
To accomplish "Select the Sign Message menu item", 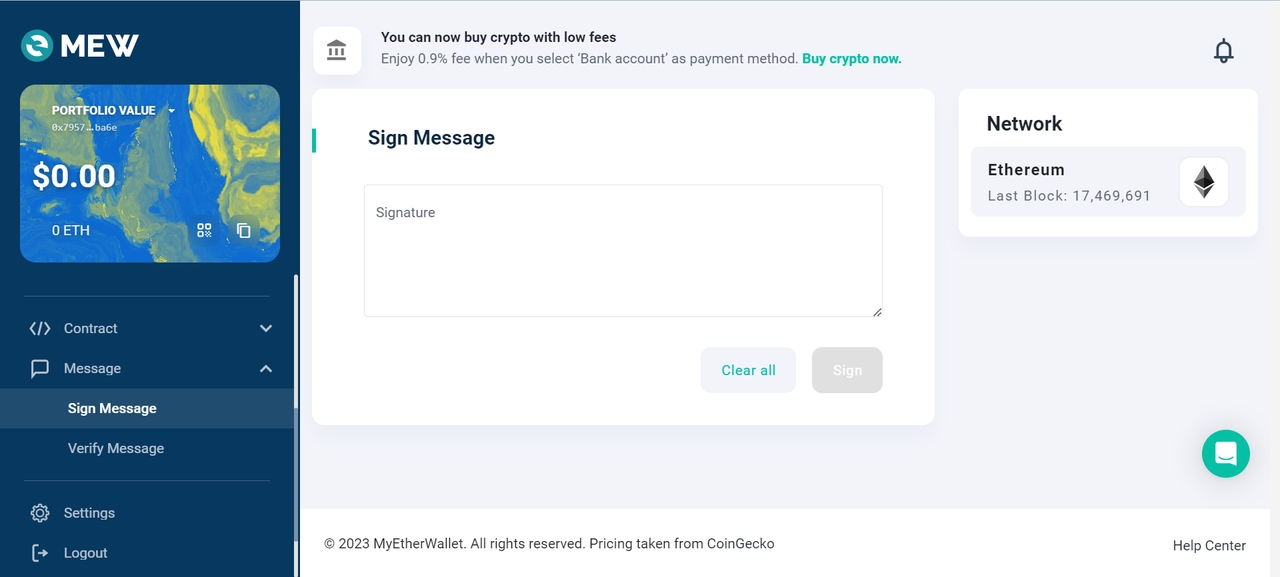I will pyautogui.click(x=112, y=408).
